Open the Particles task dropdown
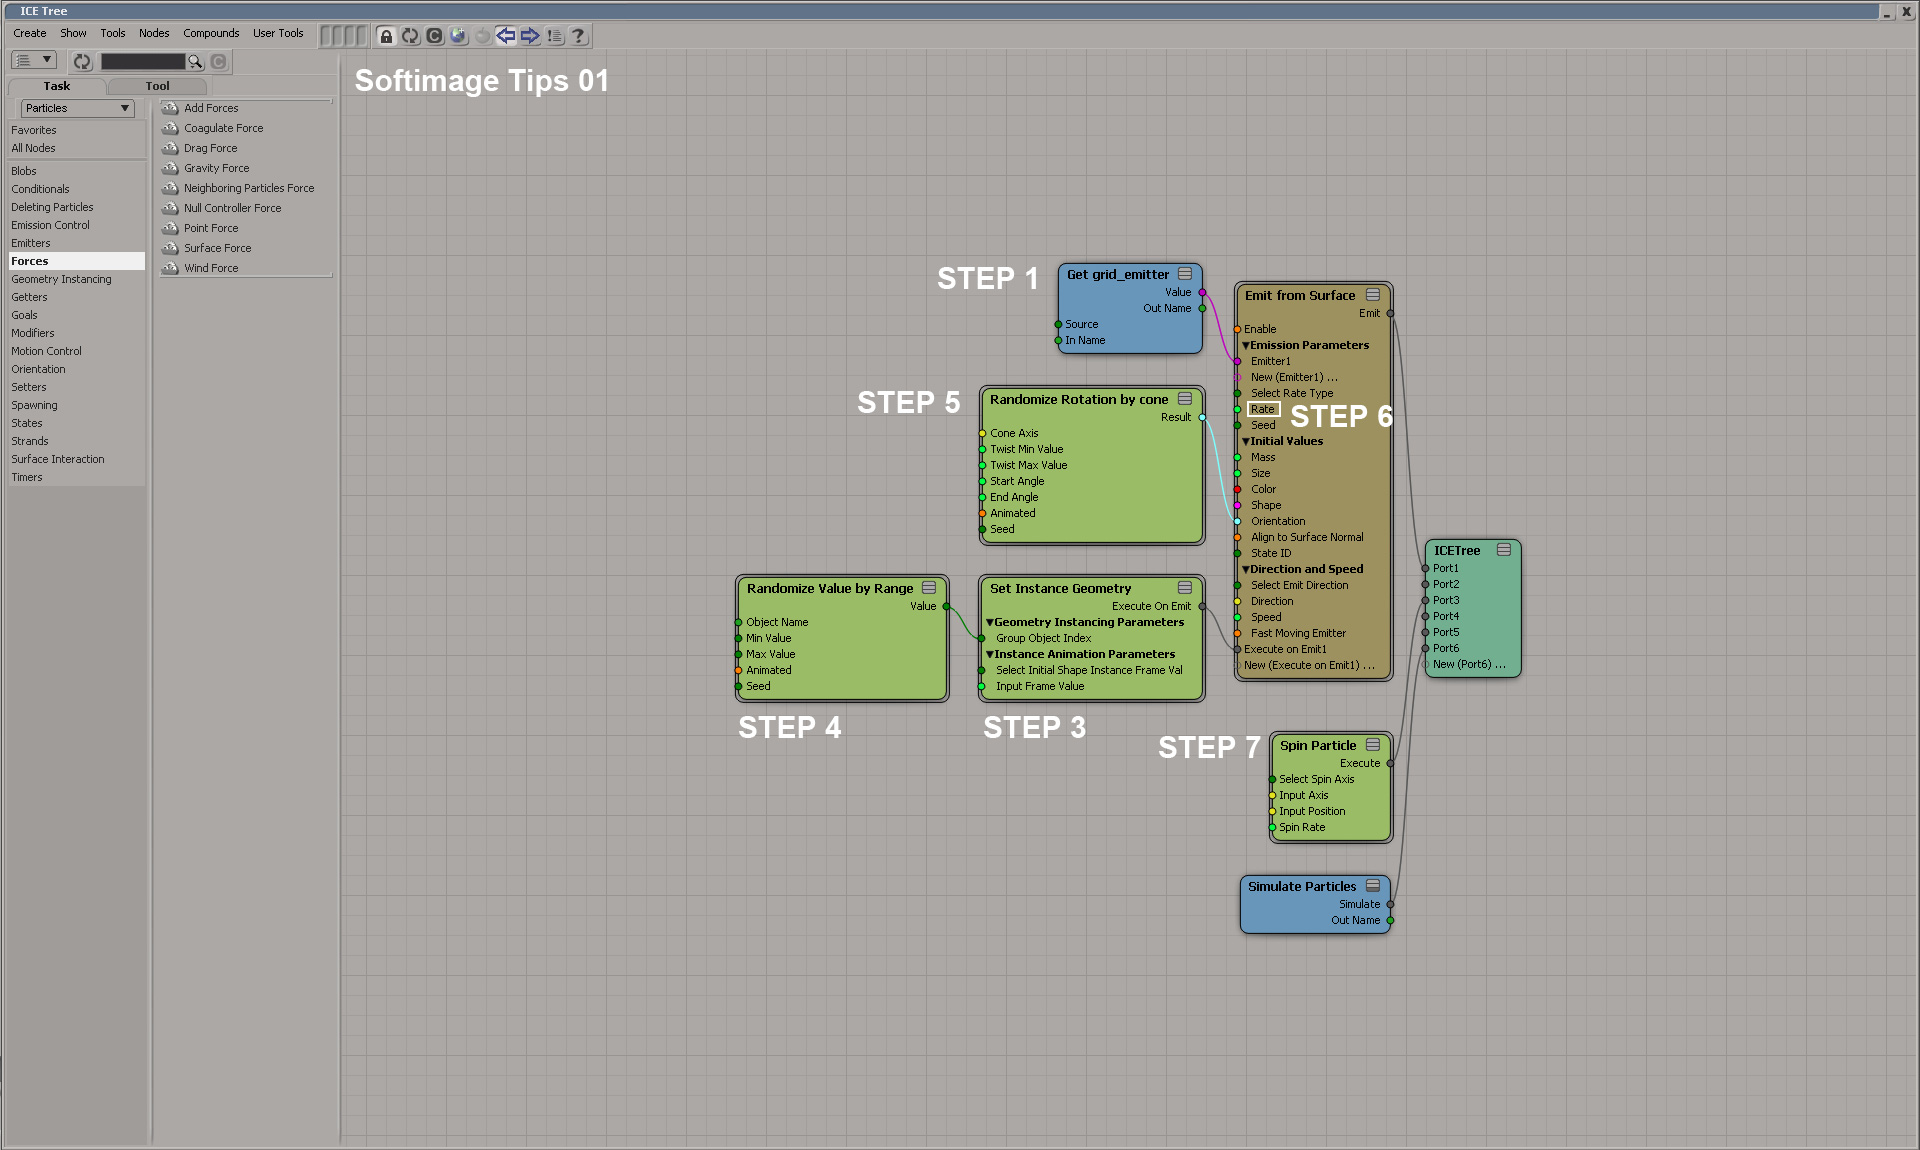This screenshot has height=1150, width=1920. click(x=77, y=108)
